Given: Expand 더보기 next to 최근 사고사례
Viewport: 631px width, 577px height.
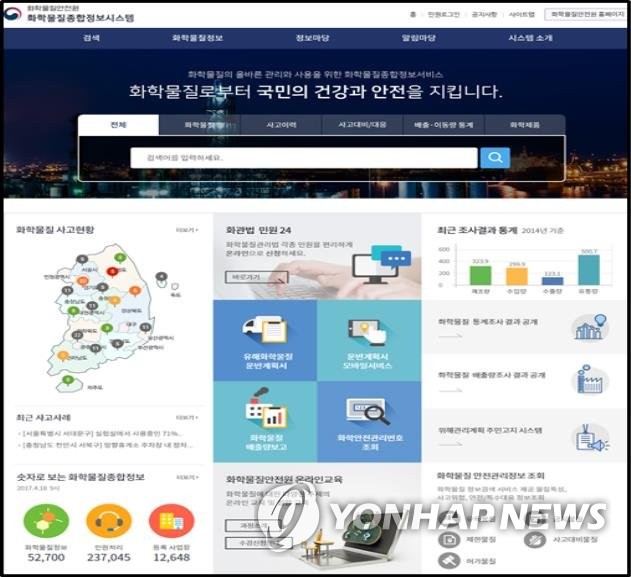Looking at the screenshot, I should [x=186, y=417].
